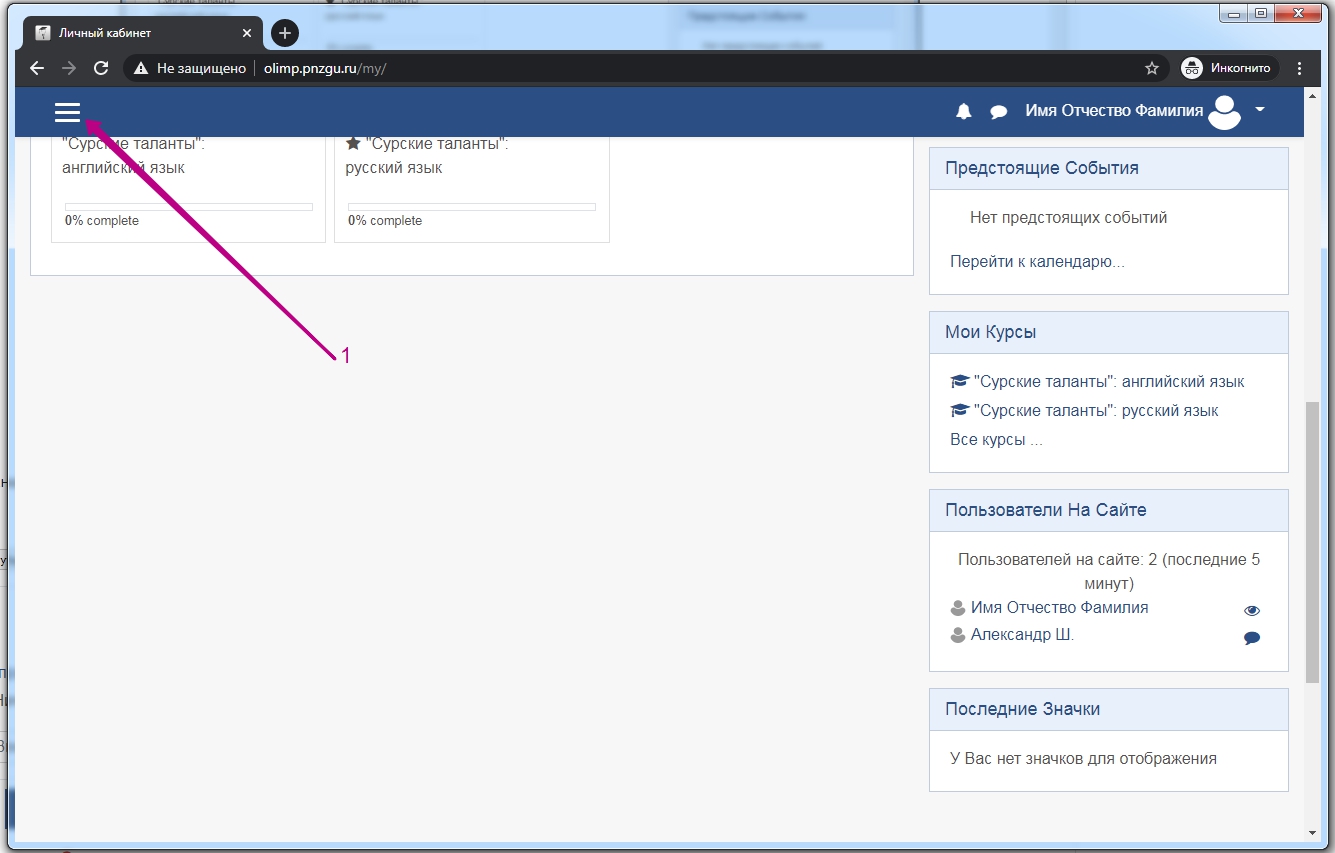Open Chrome three-dot menu

pos(1300,68)
